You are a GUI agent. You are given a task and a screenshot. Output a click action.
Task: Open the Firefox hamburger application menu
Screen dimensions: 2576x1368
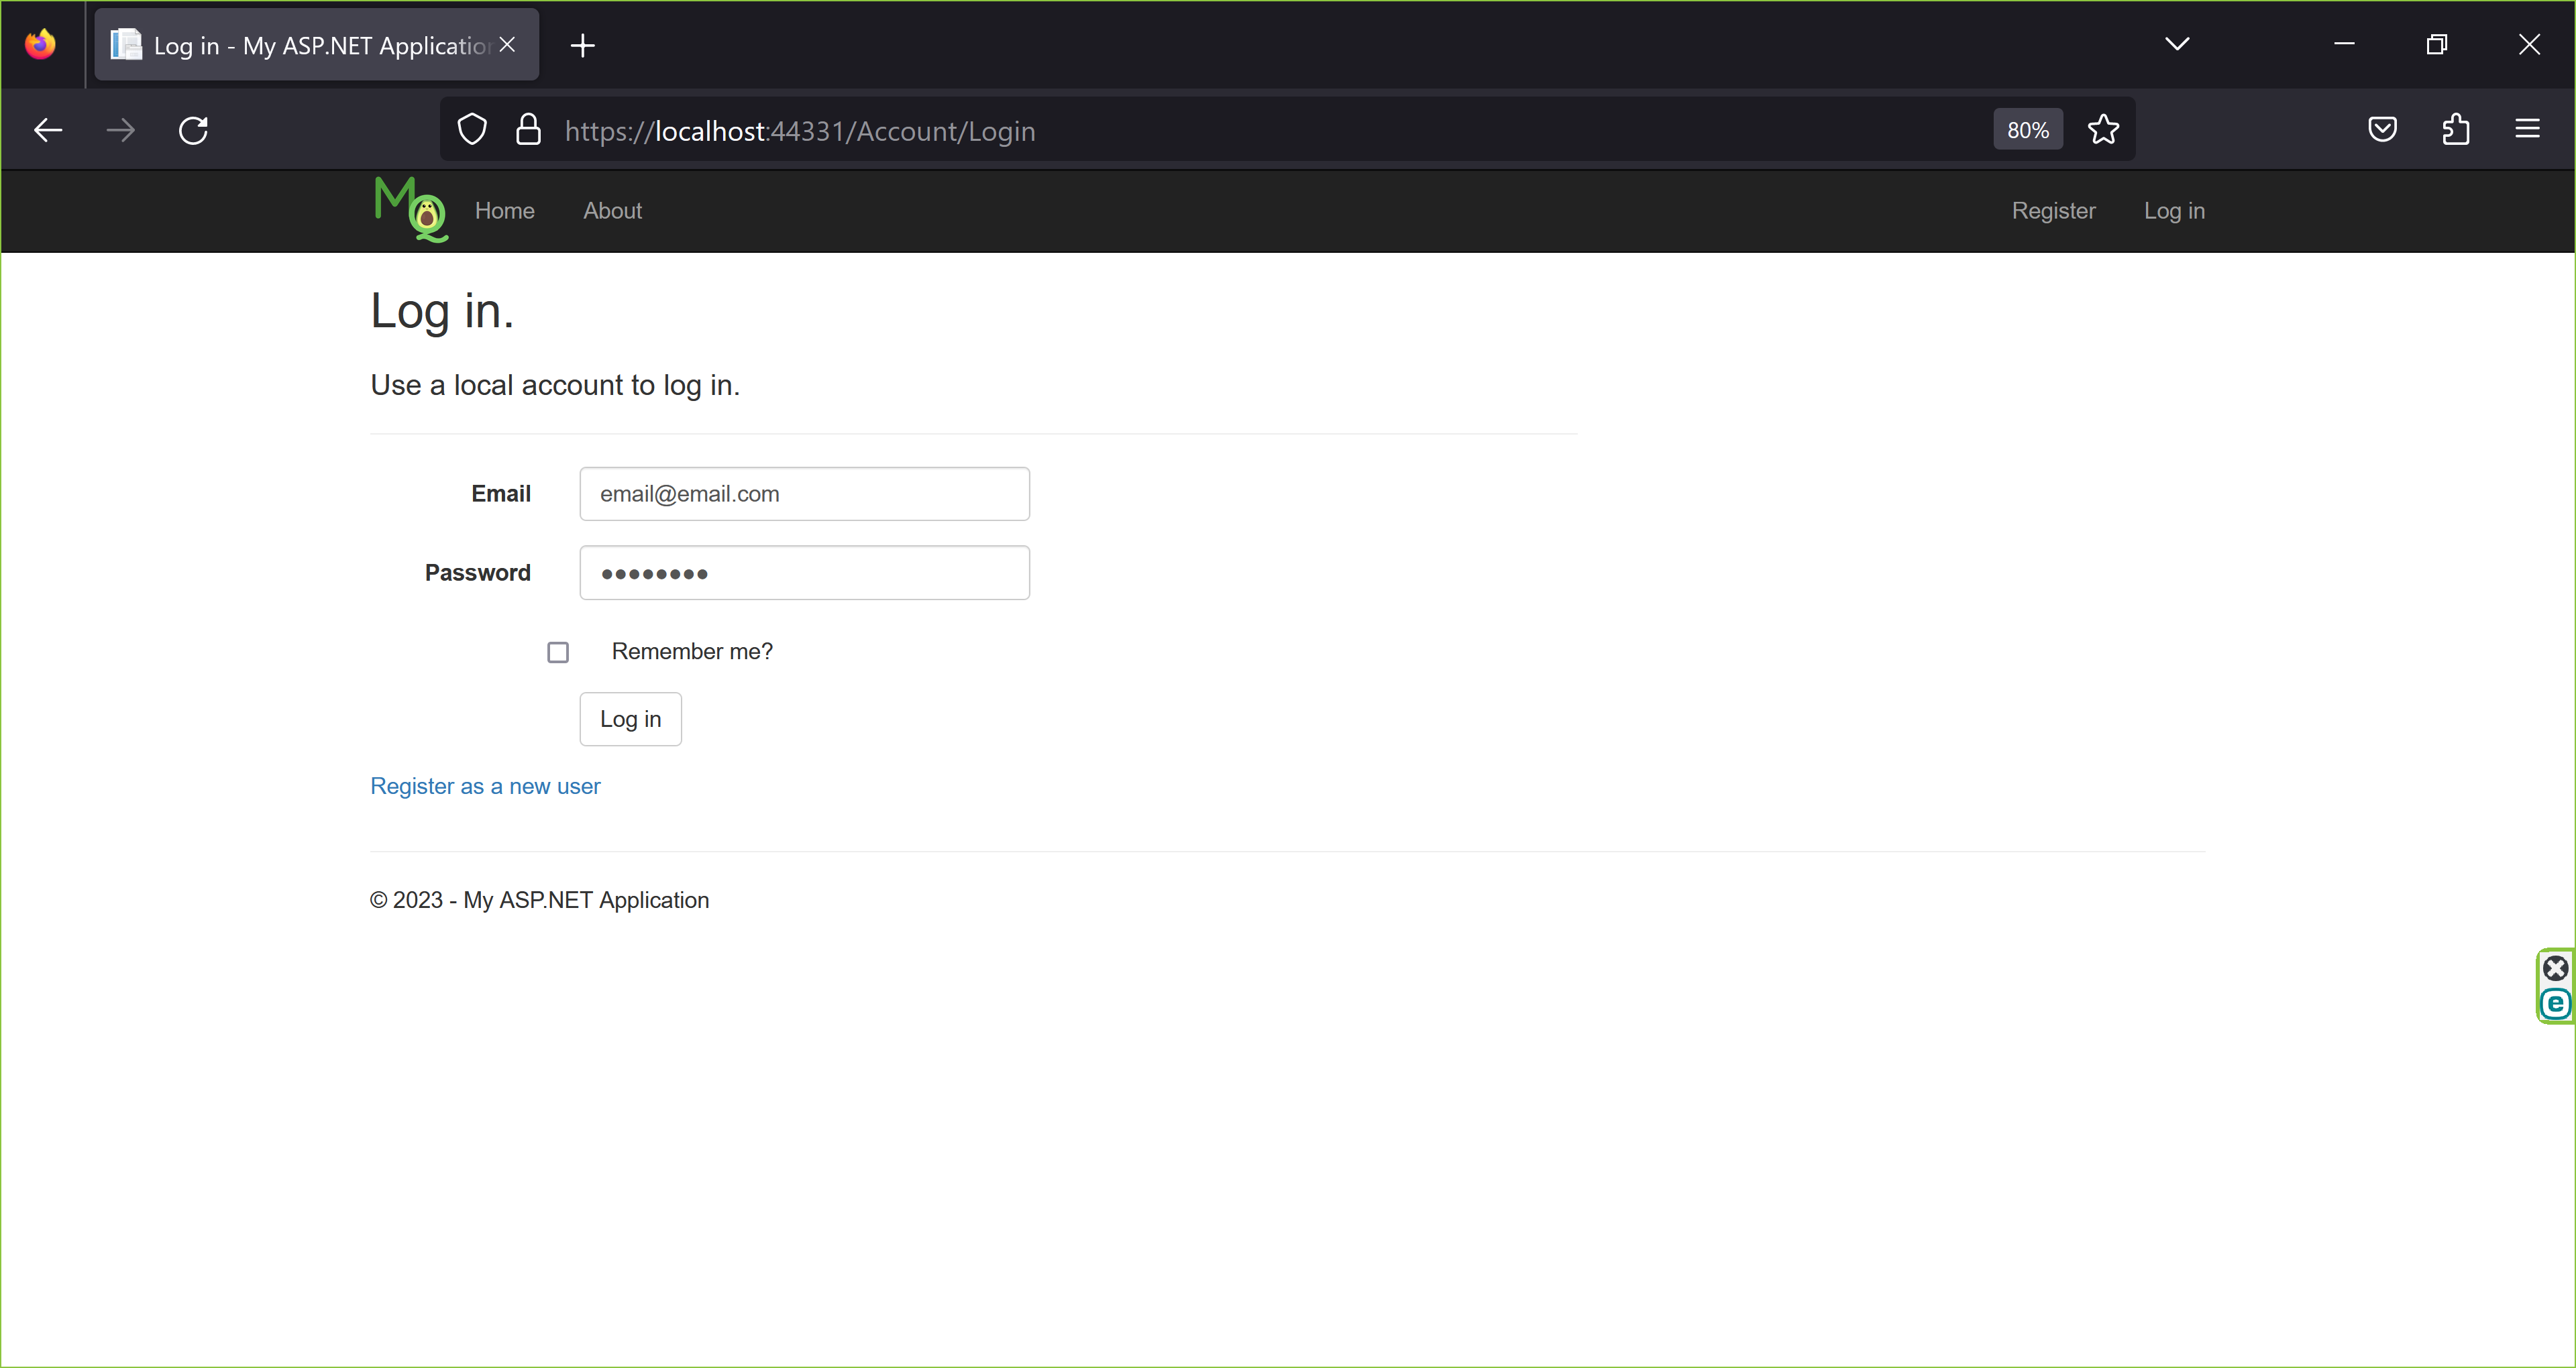pos(2527,130)
